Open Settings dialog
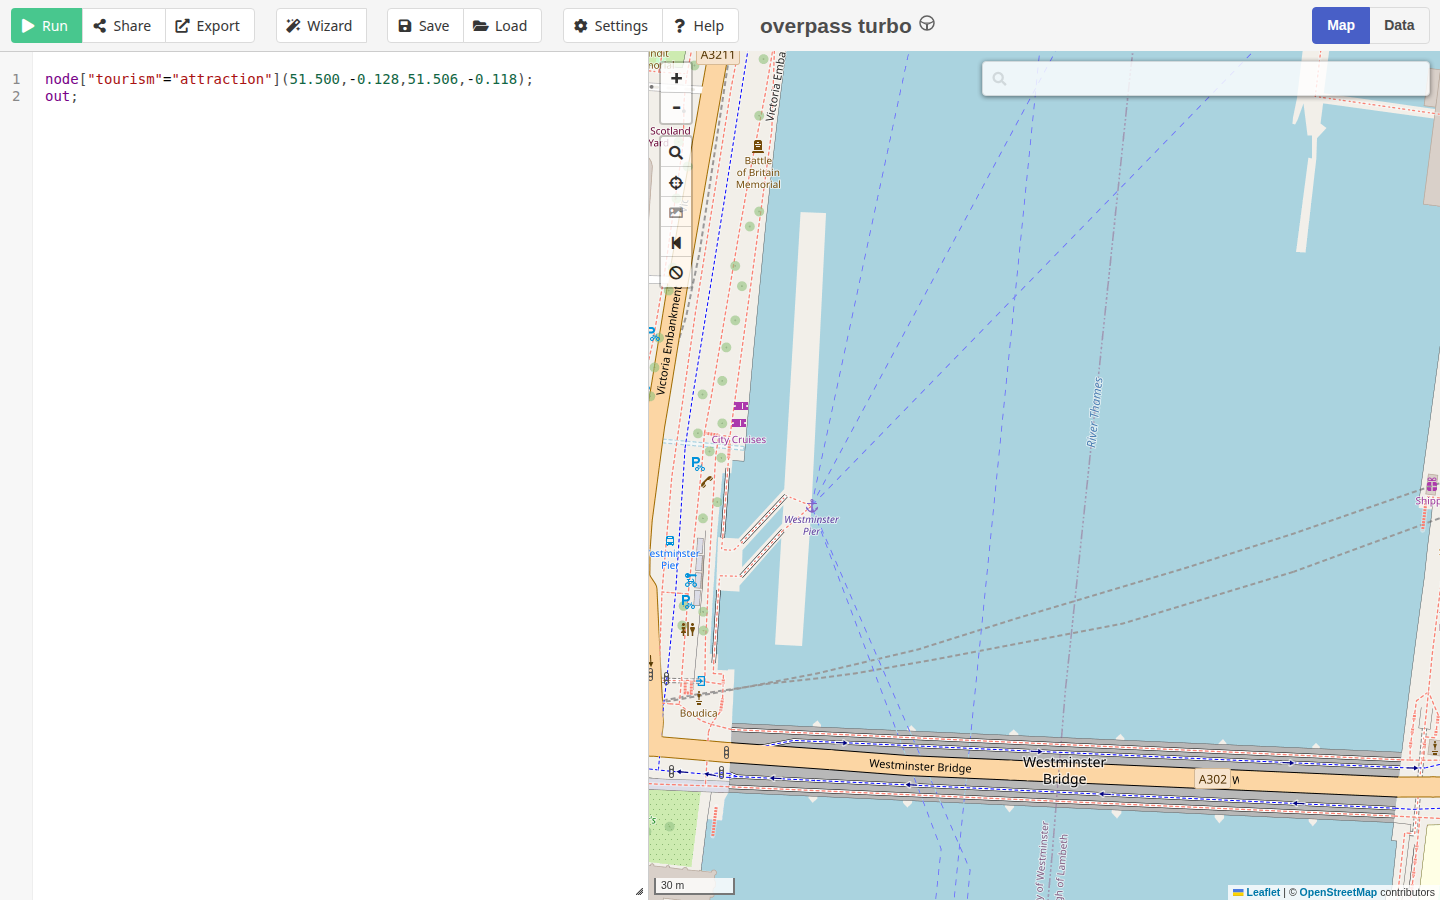 pyautogui.click(x=612, y=26)
